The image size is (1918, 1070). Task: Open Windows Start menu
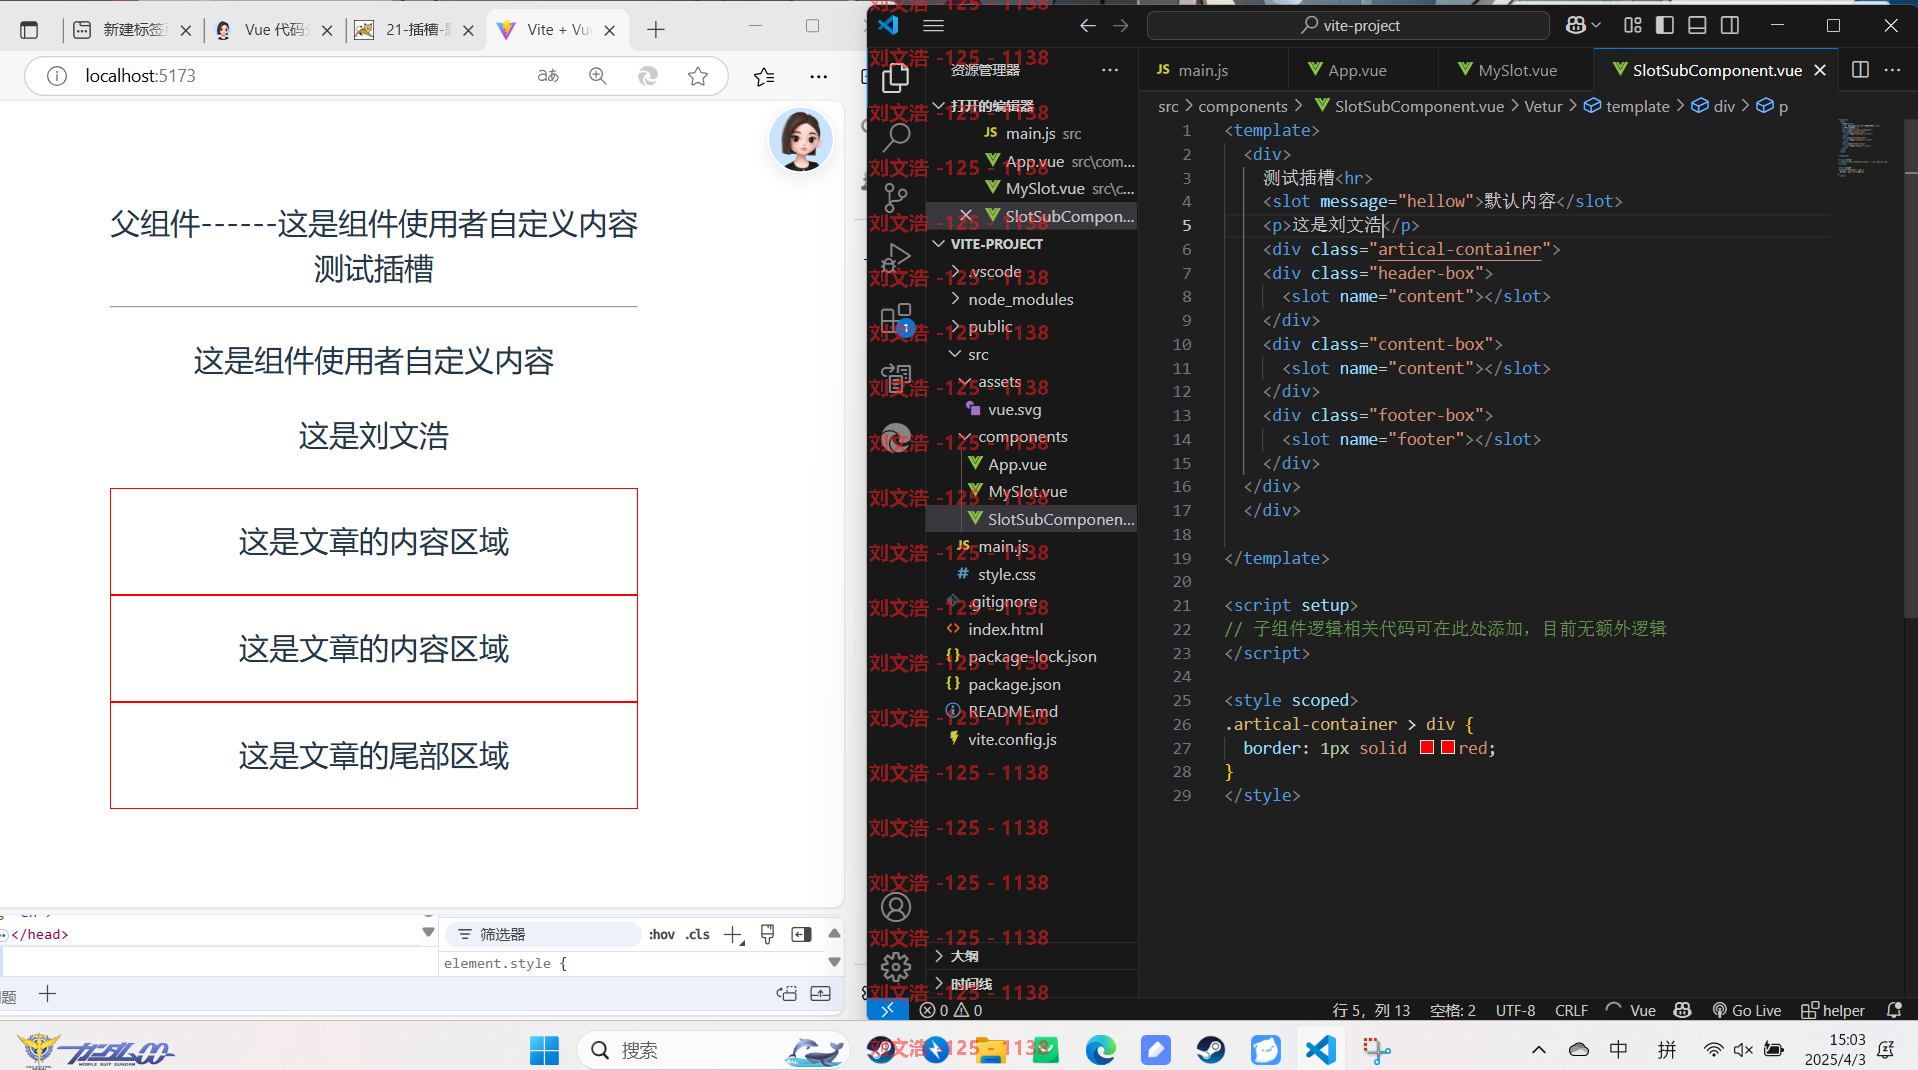(544, 1050)
